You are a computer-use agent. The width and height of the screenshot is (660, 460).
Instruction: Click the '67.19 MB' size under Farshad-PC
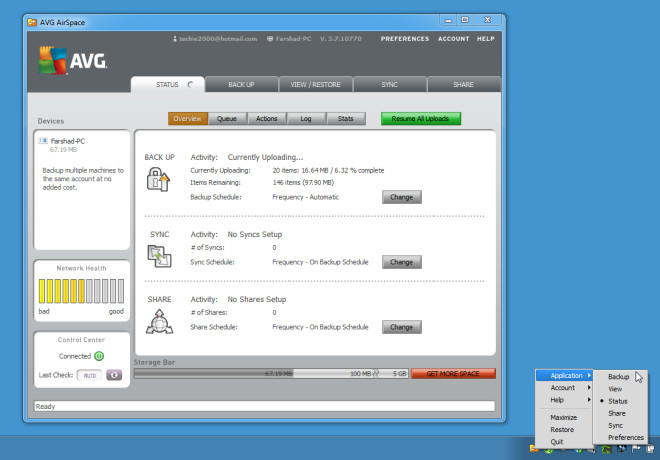[64, 150]
